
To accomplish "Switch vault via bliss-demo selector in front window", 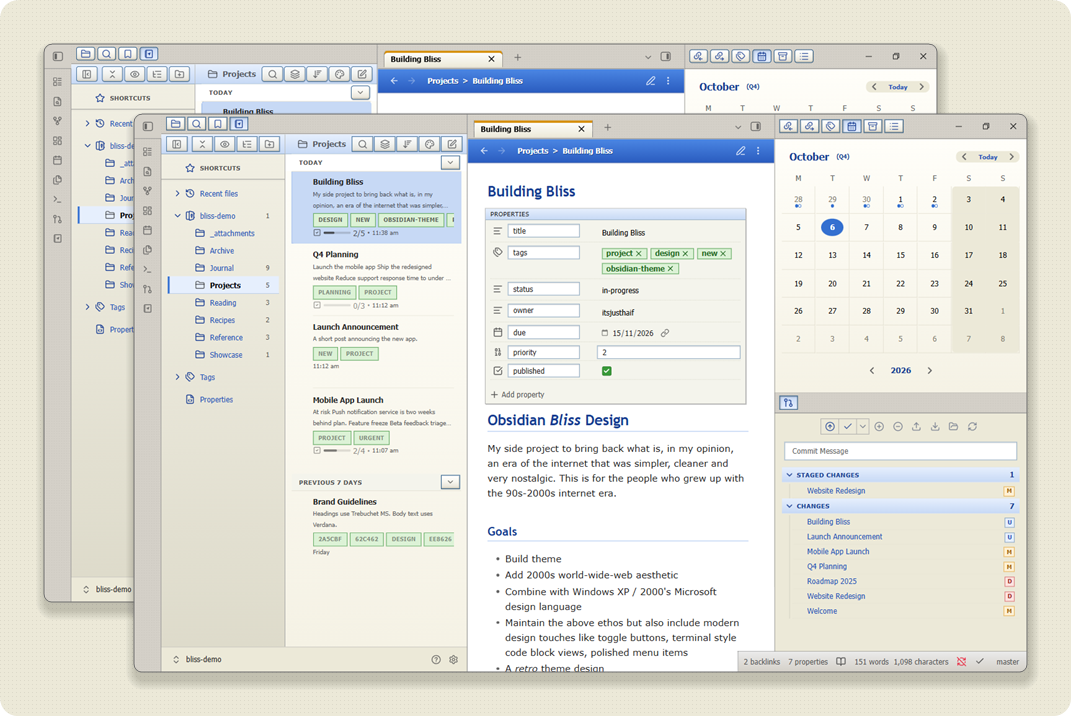I will pos(197,660).
